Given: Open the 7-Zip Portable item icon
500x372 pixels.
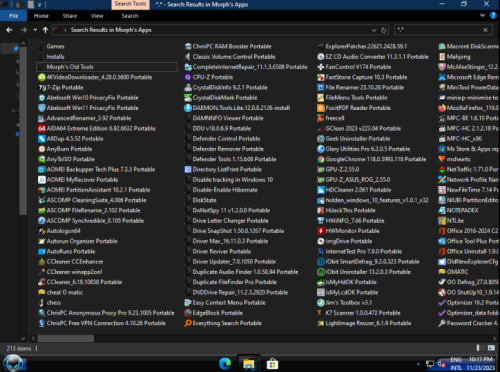Looking at the screenshot, I should [x=42, y=88].
